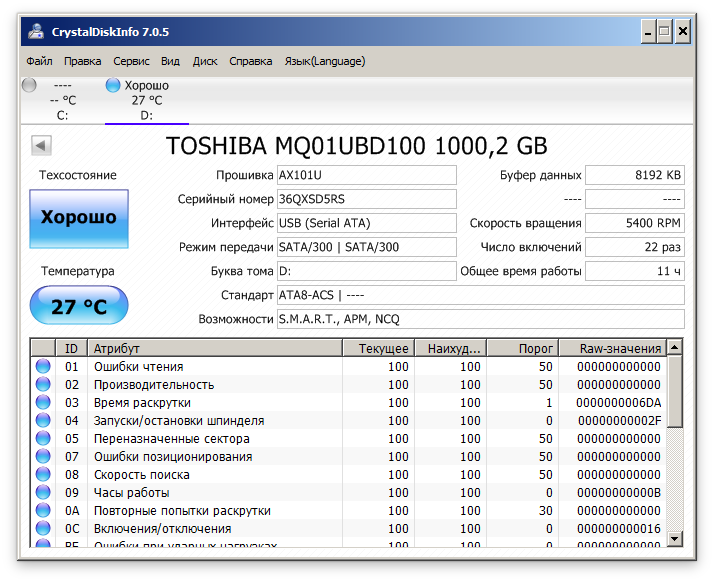Click the Скорость вращения value 5400 RPM

coord(635,223)
